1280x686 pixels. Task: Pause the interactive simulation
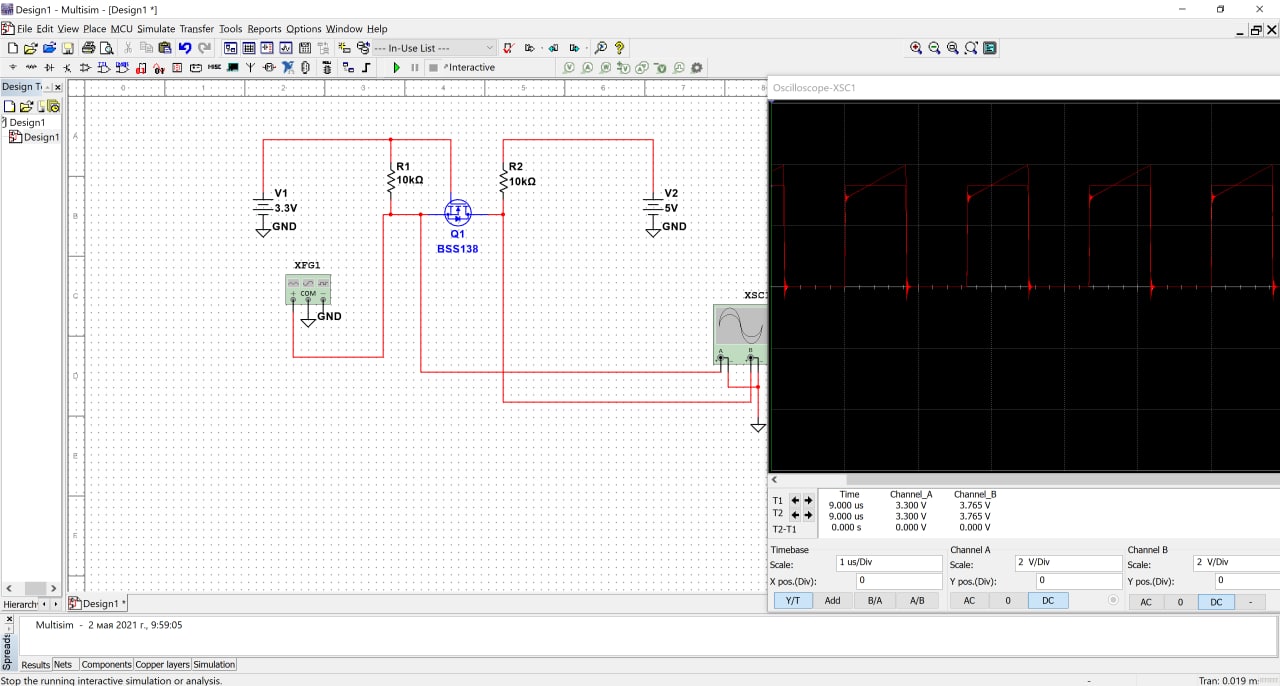point(415,68)
